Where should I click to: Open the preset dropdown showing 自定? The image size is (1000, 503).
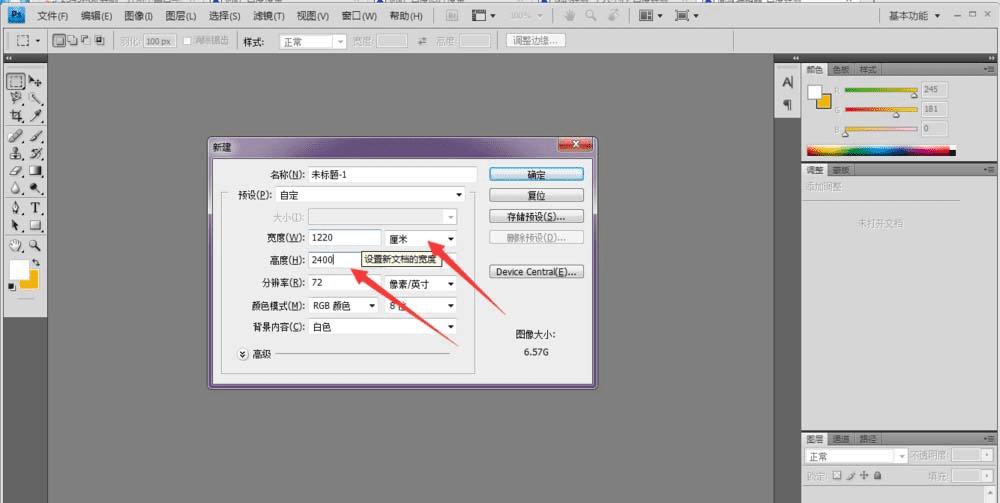tap(371, 195)
